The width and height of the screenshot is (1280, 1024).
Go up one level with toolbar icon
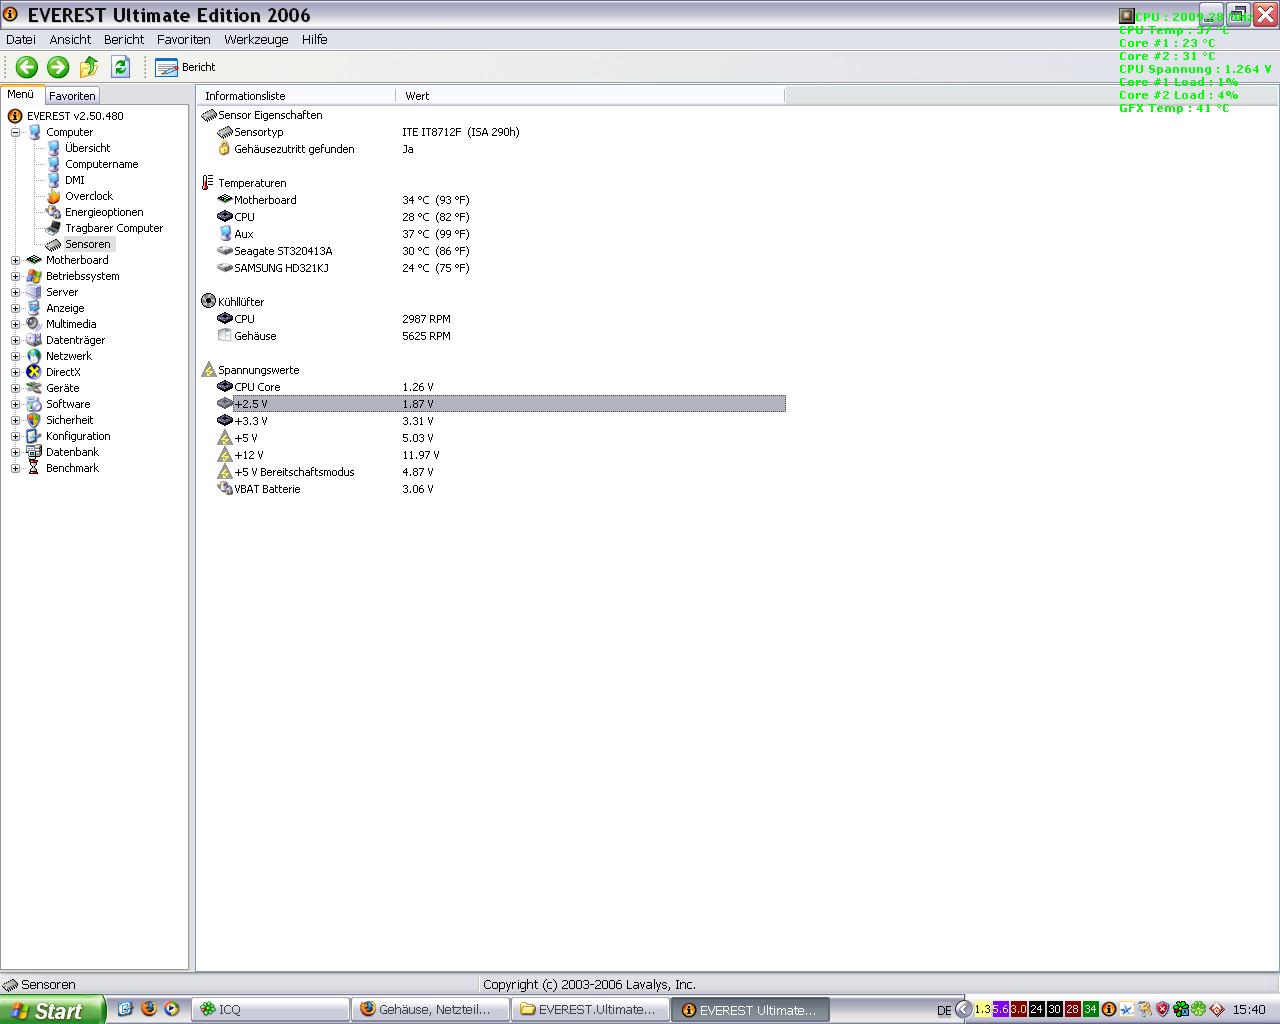coord(89,67)
